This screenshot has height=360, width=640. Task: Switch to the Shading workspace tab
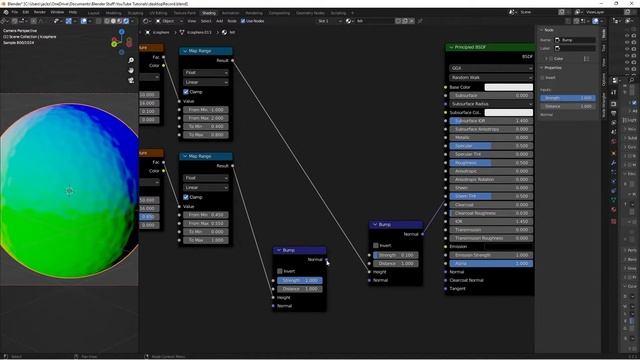point(209,13)
